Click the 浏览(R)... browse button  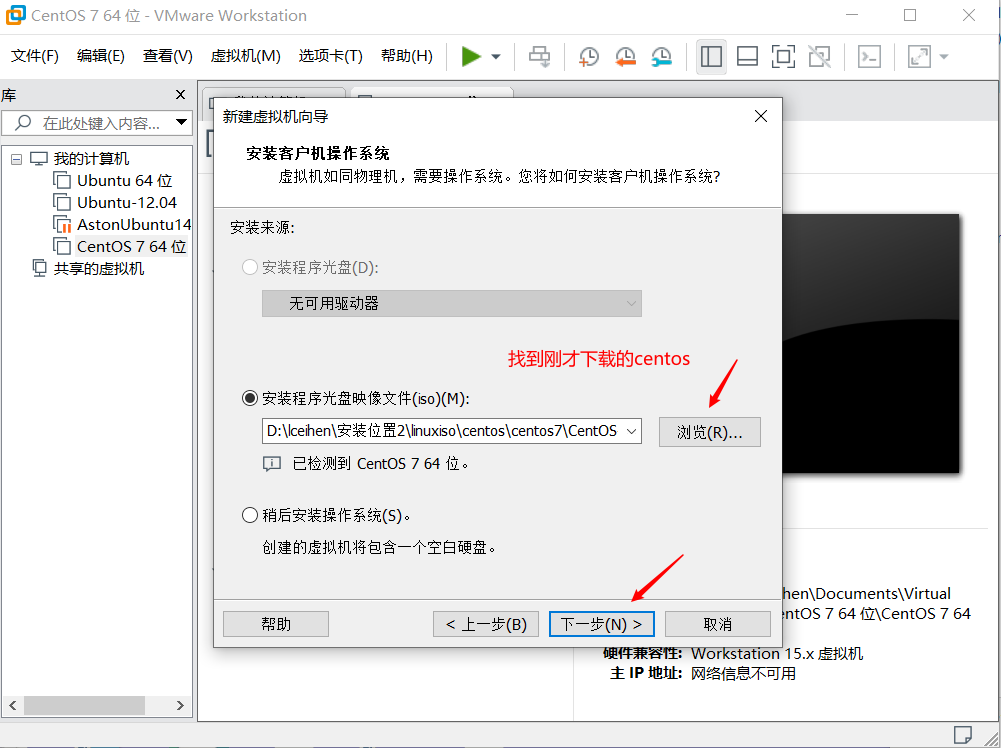(709, 432)
